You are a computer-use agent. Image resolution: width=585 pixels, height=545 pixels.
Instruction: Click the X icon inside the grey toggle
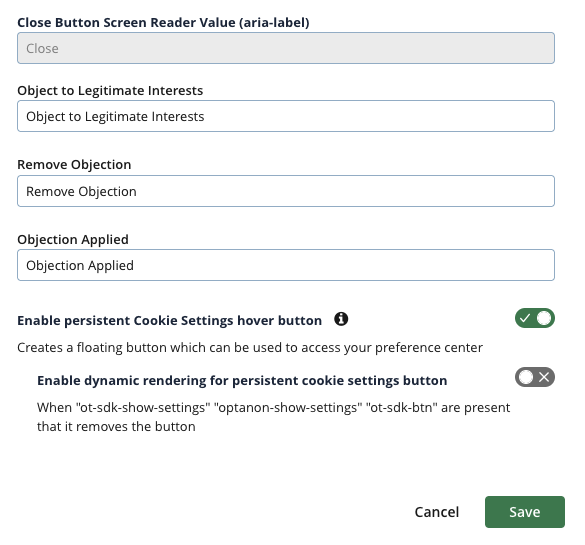pyautogui.click(x=544, y=377)
